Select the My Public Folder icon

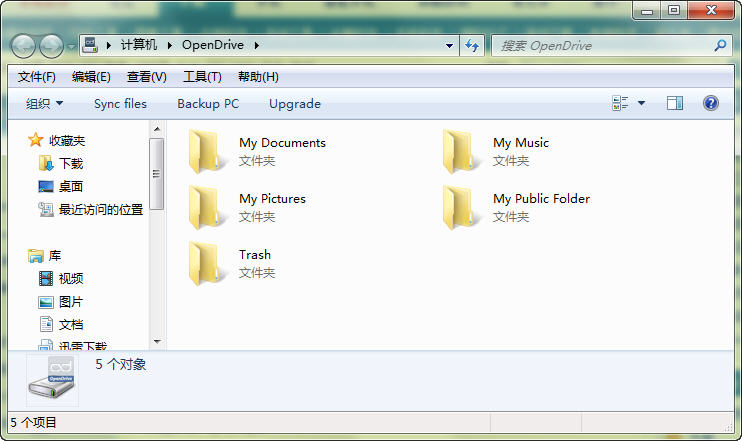tap(462, 208)
